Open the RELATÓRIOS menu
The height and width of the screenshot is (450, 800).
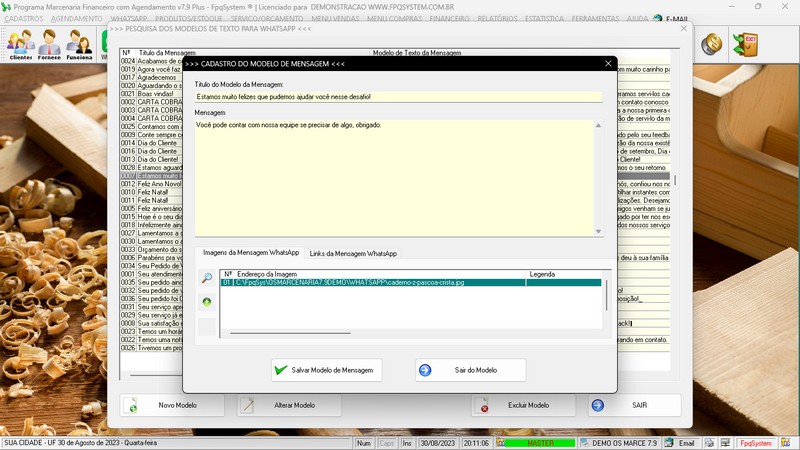click(497, 19)
